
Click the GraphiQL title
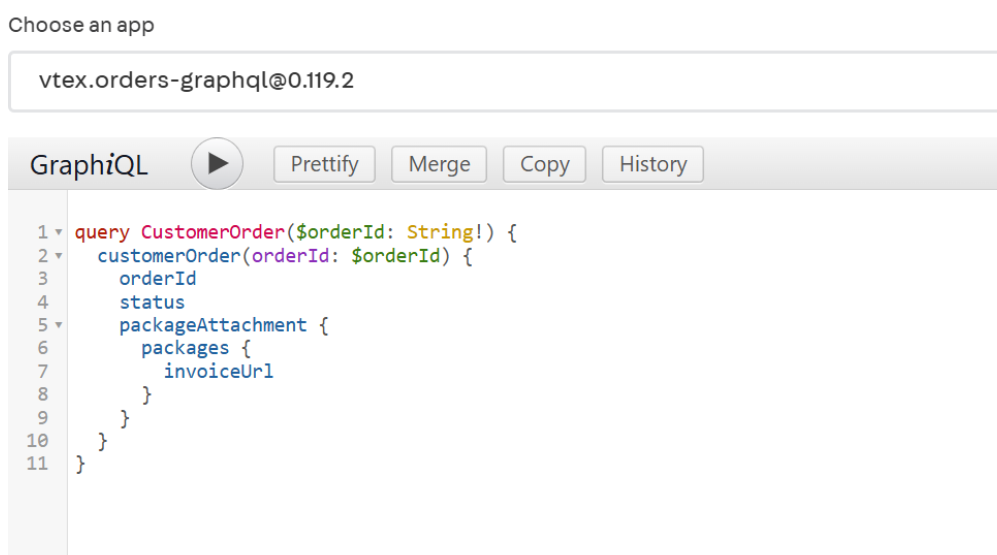tap(88, 165)
